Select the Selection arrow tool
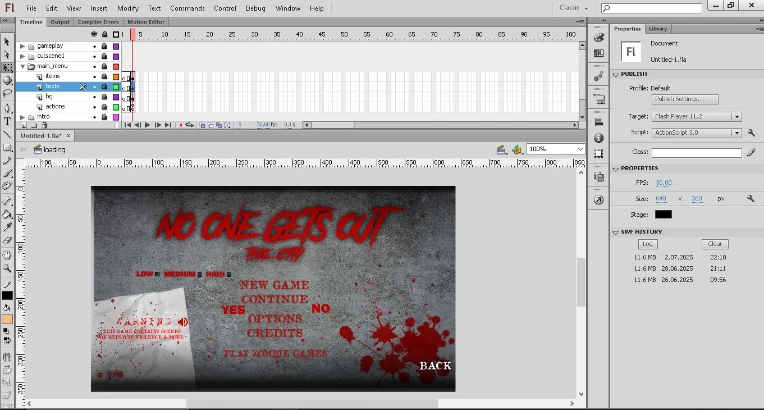The image size is (764, 410). click(7, 42)
